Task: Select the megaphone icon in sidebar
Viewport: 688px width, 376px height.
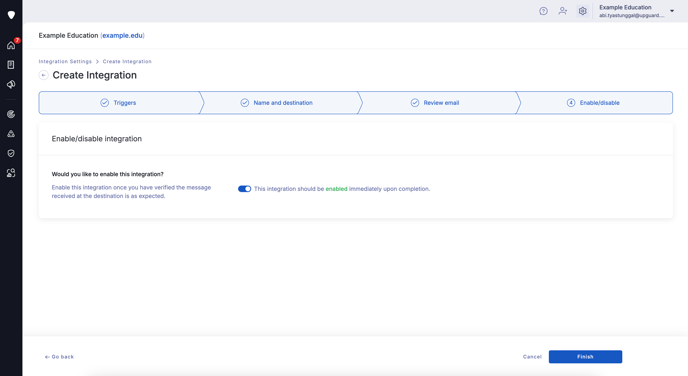Action: tap(11, 84)
